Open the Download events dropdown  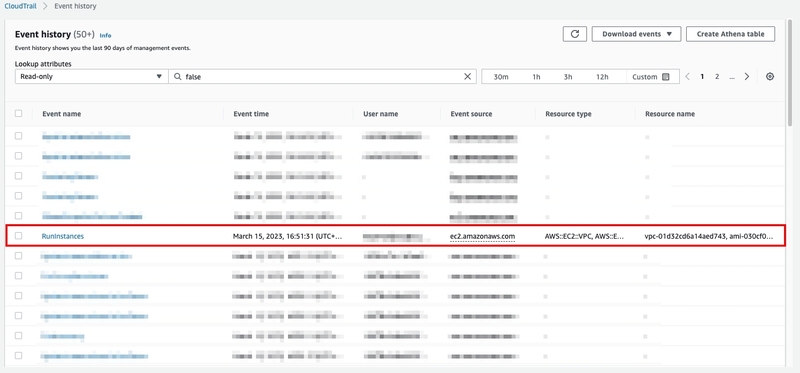[636, 34]
